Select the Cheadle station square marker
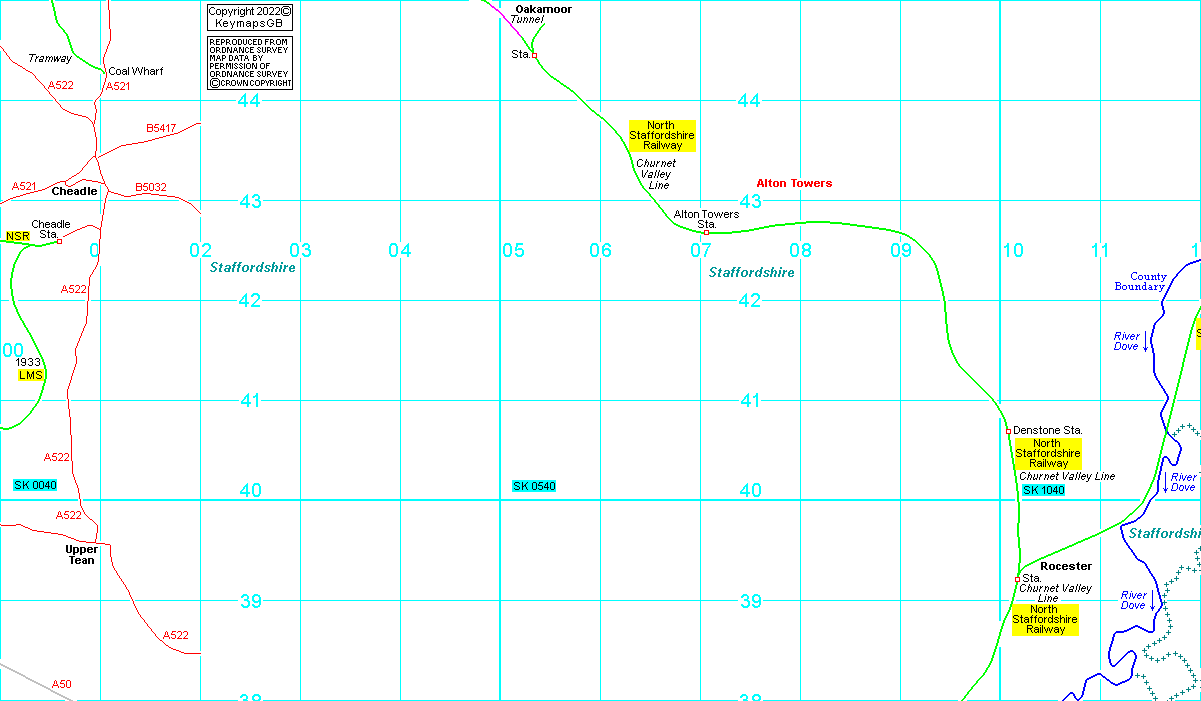The image size is (1201, 701). pos(59,241)
